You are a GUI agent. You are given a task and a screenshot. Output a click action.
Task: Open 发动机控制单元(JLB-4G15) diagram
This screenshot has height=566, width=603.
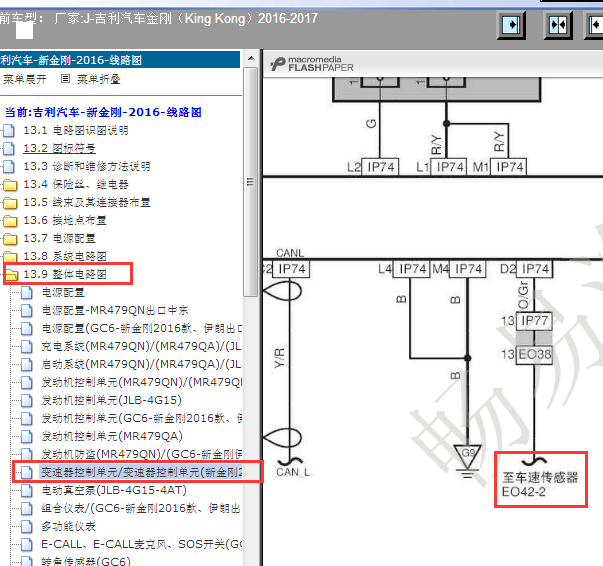(112, 400)
